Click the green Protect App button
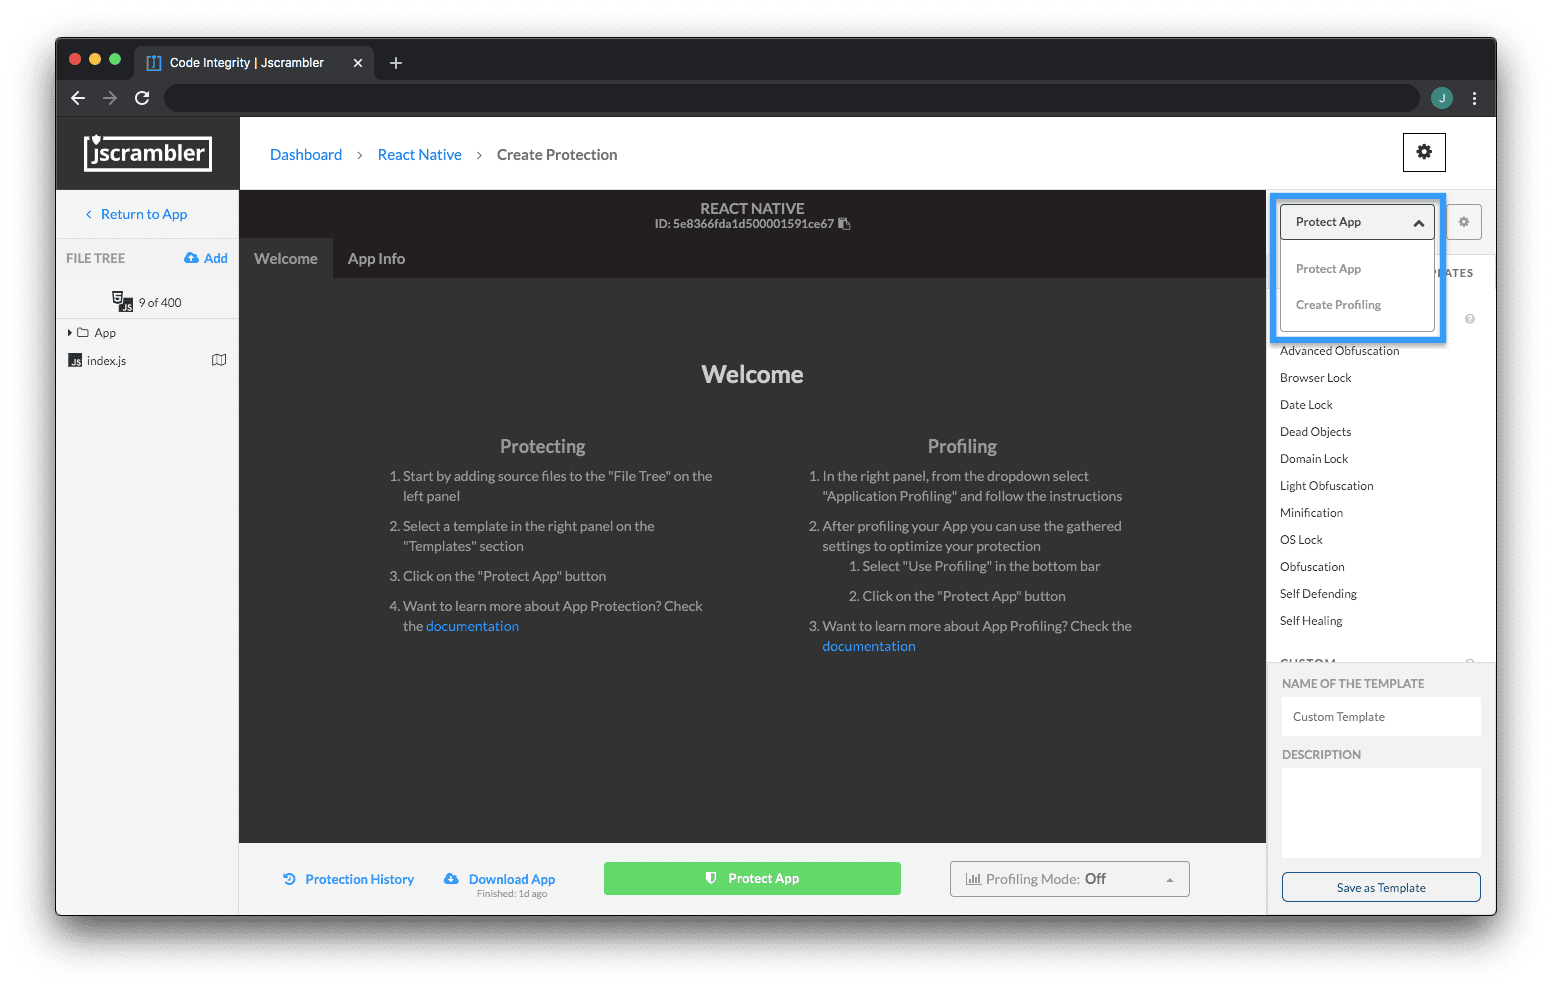 [752, 878]
